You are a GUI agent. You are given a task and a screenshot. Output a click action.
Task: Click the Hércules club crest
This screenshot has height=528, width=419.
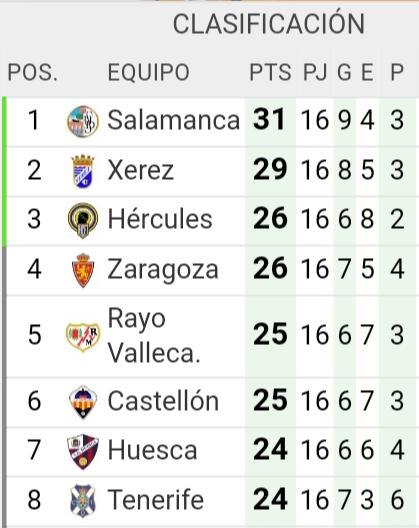coord(83,220)
